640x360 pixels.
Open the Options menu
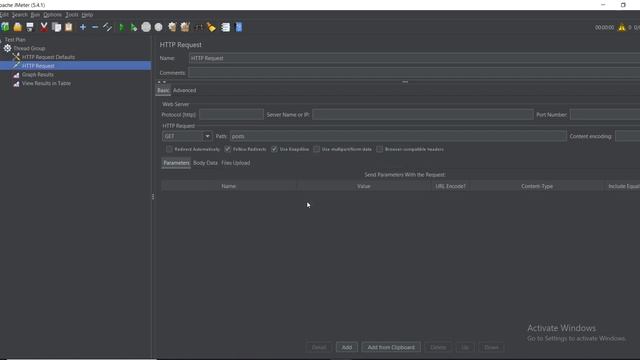(x=52, y=15)
